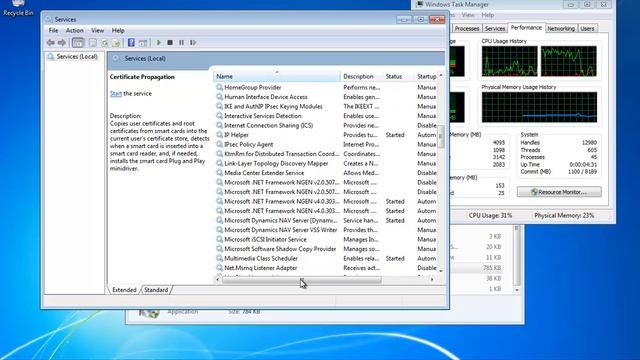Switch to the Users tab in Task Manager

click(x=587, y=29)
